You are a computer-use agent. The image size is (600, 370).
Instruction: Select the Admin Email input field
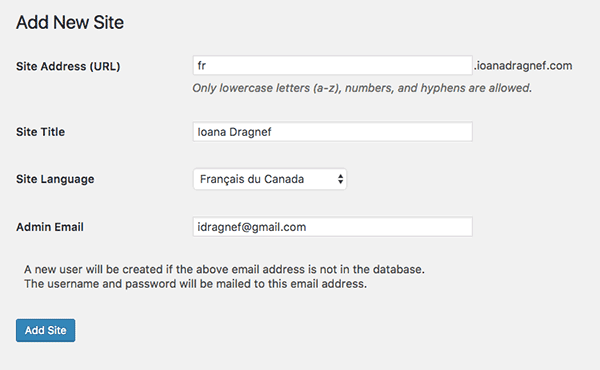[x=333, y=227]
